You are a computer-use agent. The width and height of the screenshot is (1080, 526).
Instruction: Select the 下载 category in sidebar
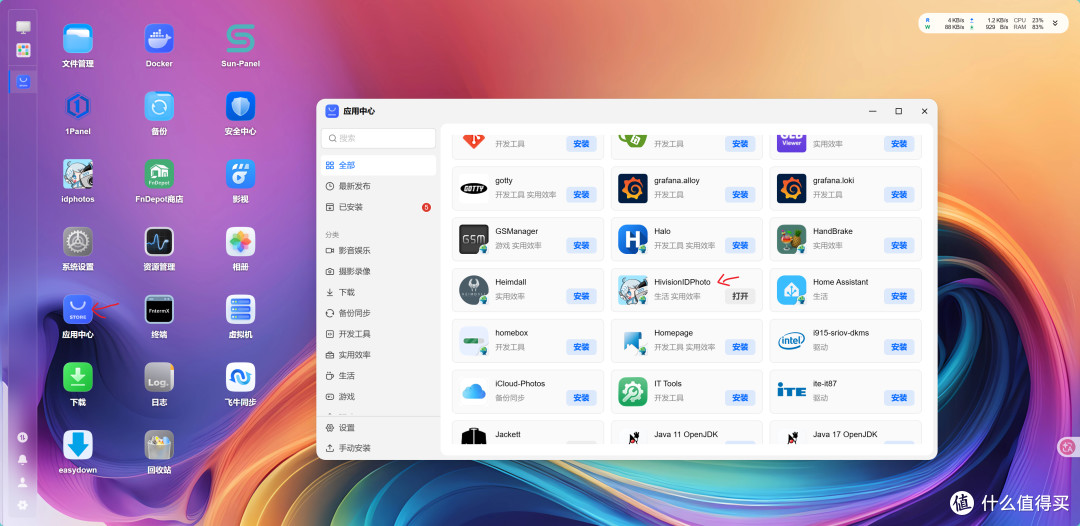[378, 292]
